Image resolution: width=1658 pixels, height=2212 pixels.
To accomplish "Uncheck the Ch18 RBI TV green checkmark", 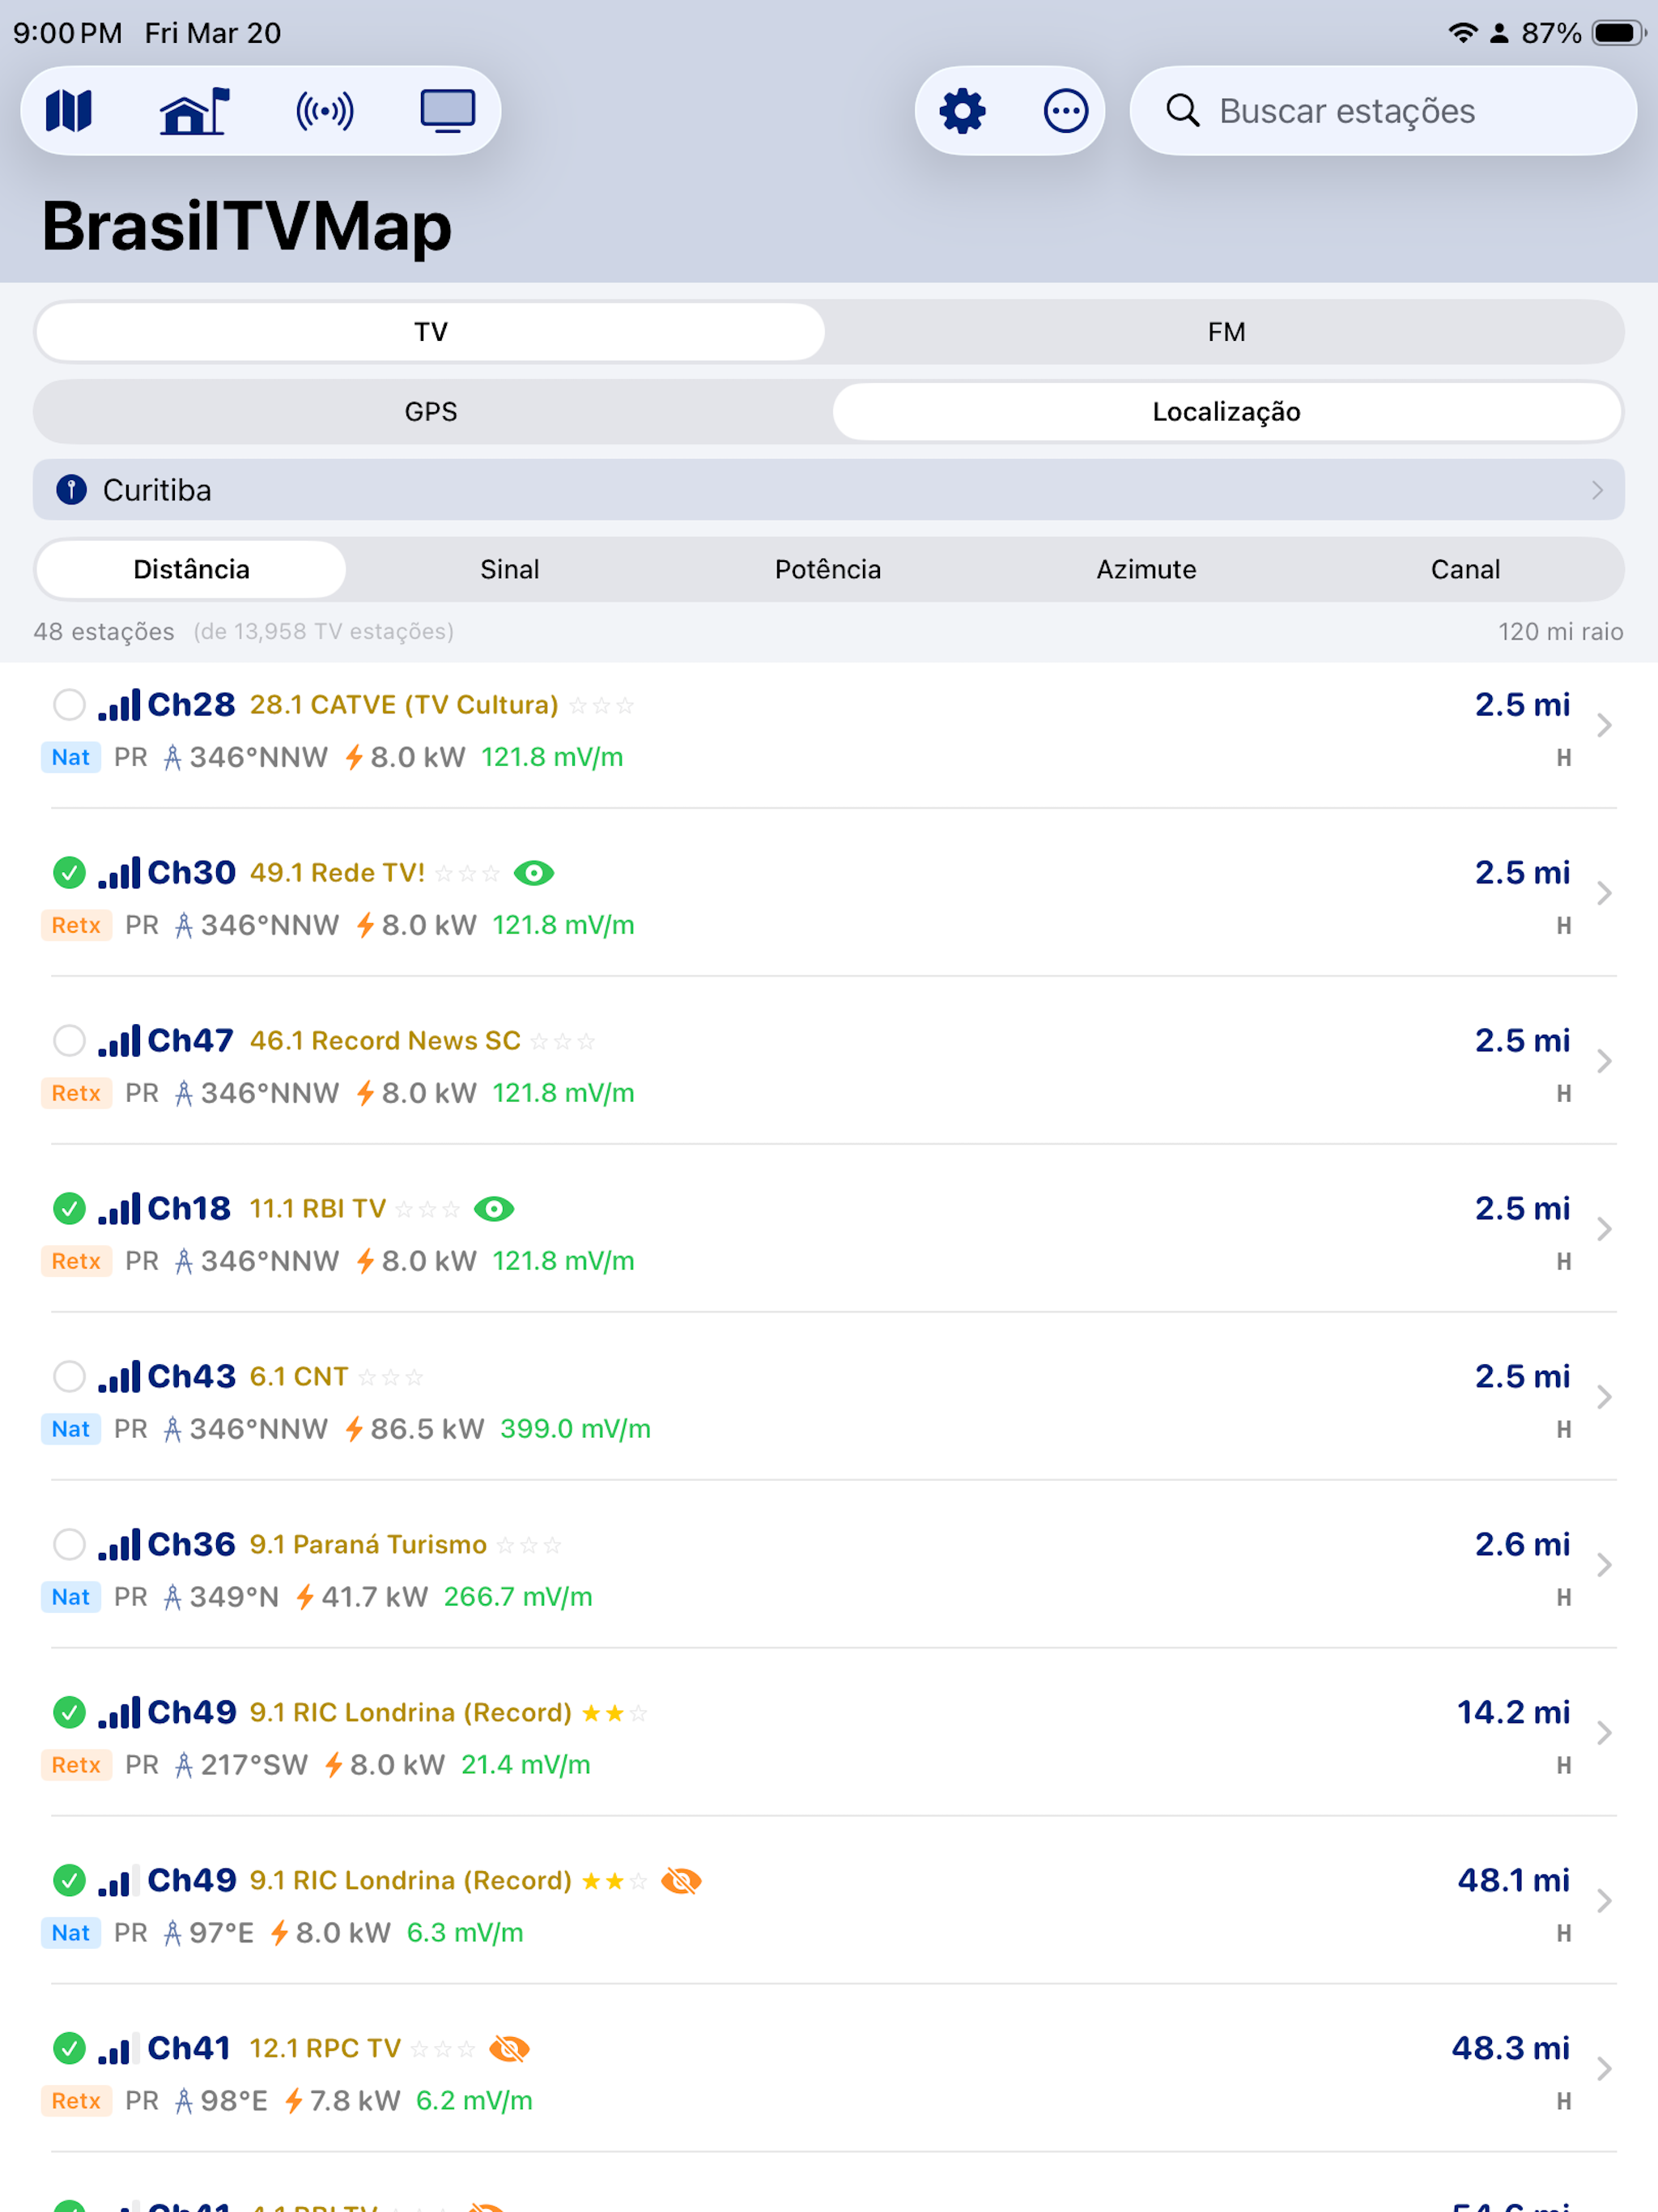I will (x=69, y=1209).
